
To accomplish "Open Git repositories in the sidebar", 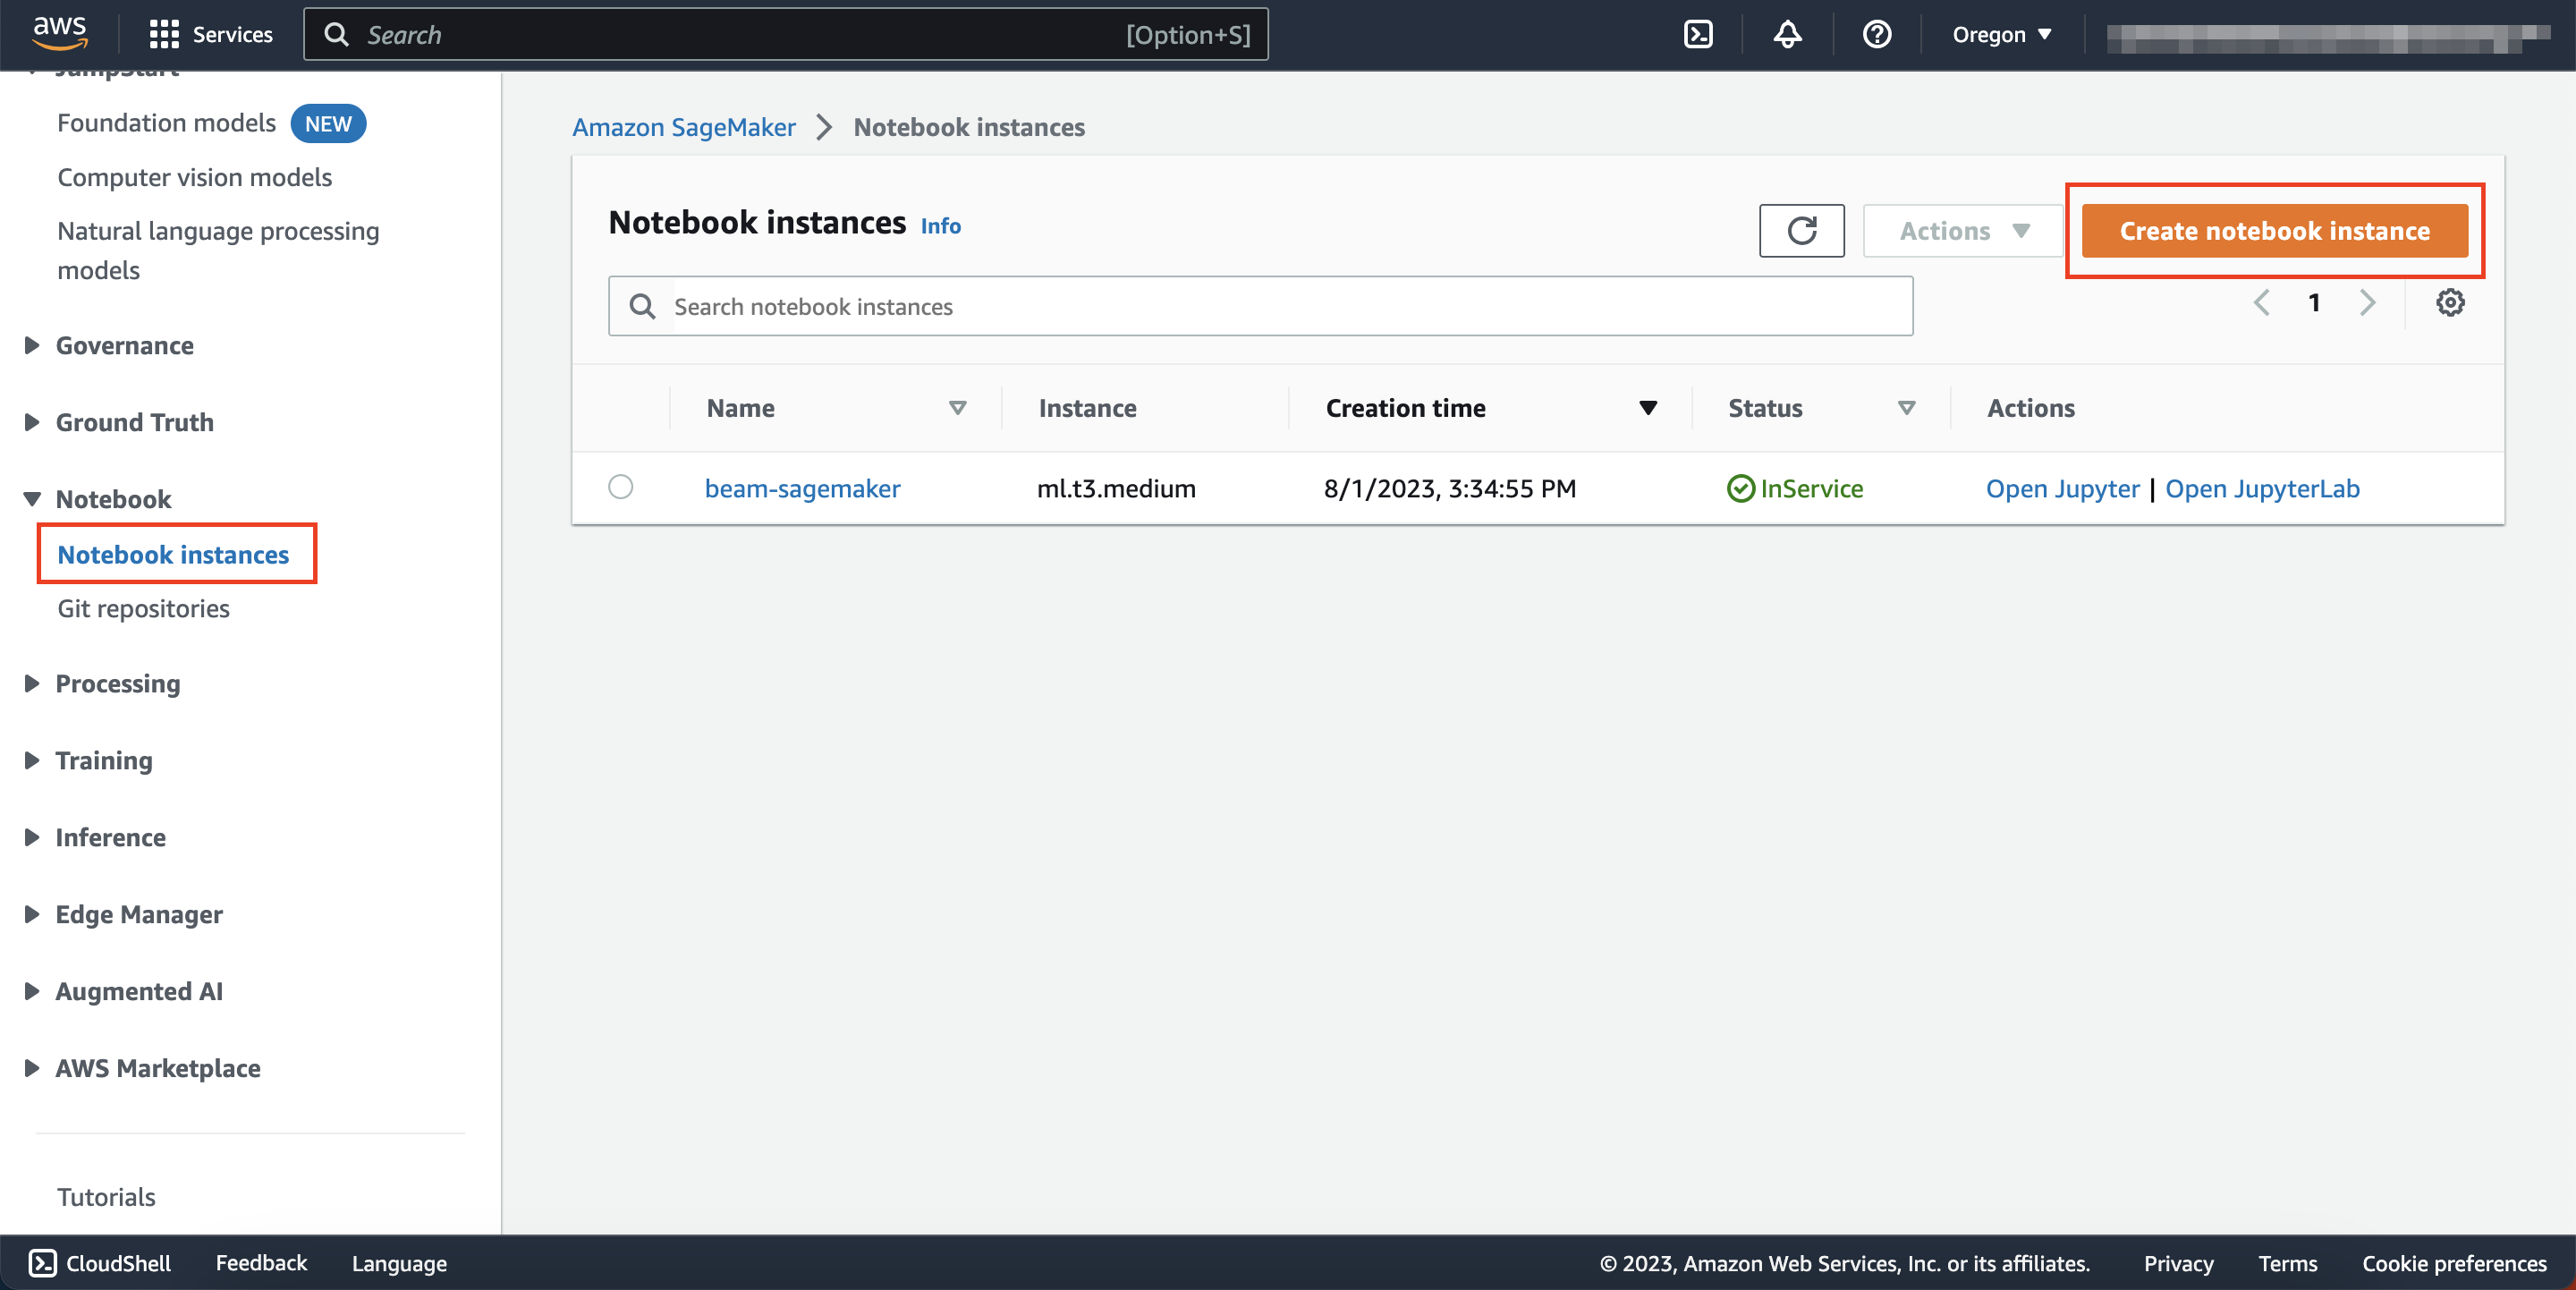I will [x=142, y=607].
